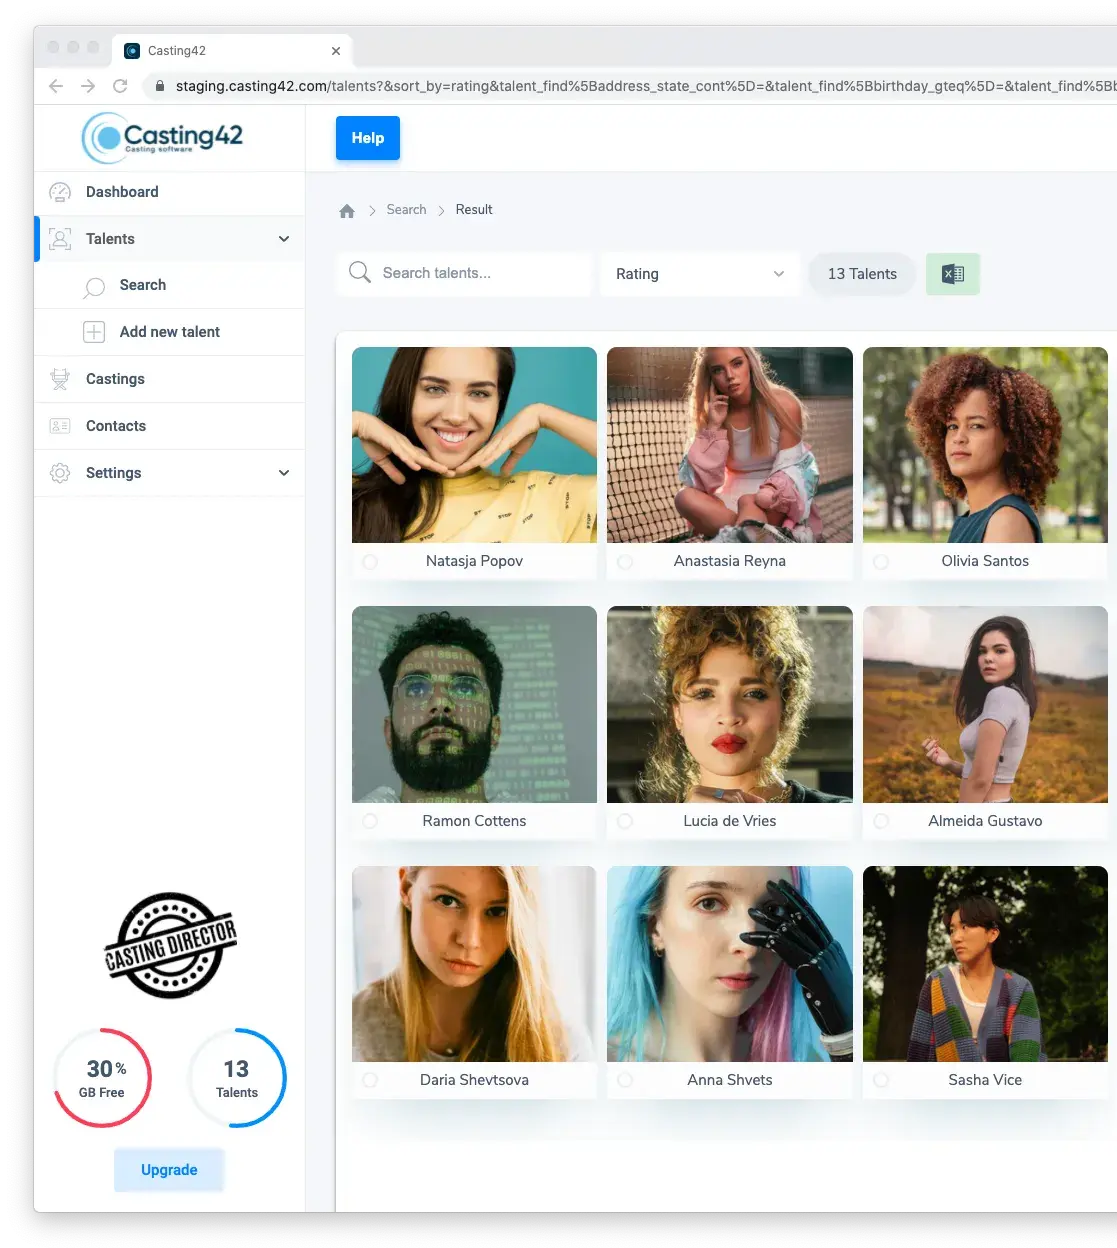Select the Casting42 browser tab
Image resolution: width=1117 pixels, height=1248 pixels.
coord(230,51)
